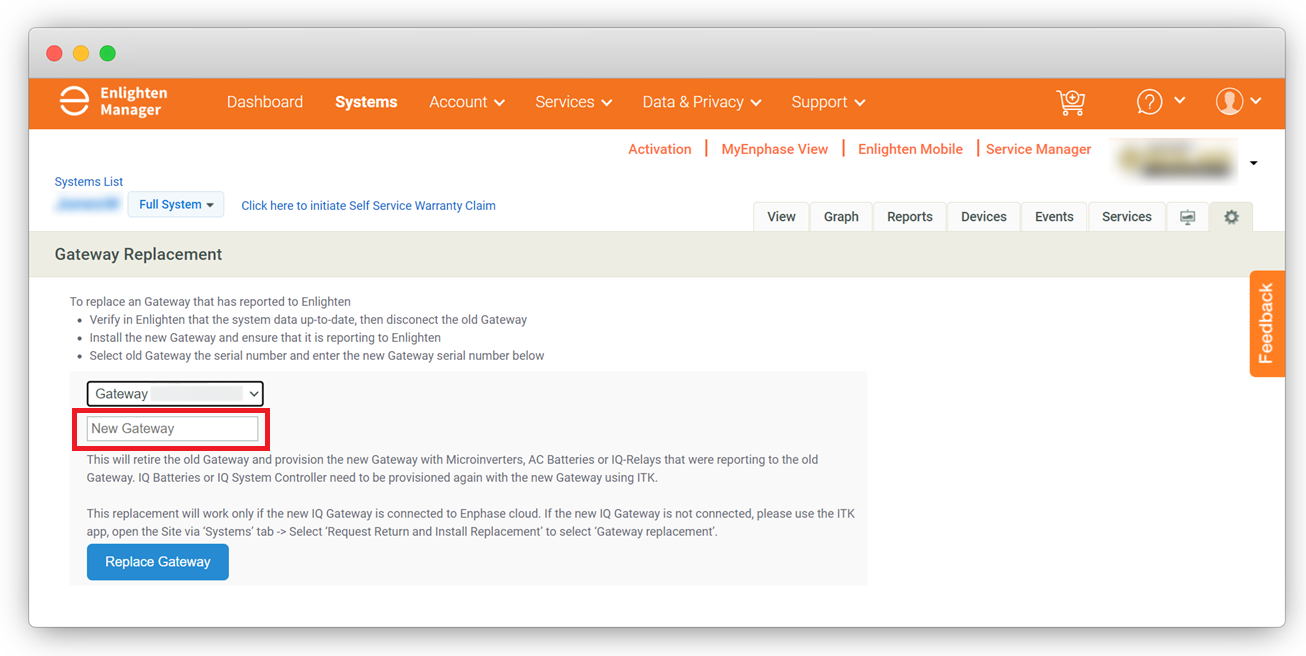Screen dimensions: 1306x656
Task: Open the old Gateway serial select box
Action: coord(175,394)
